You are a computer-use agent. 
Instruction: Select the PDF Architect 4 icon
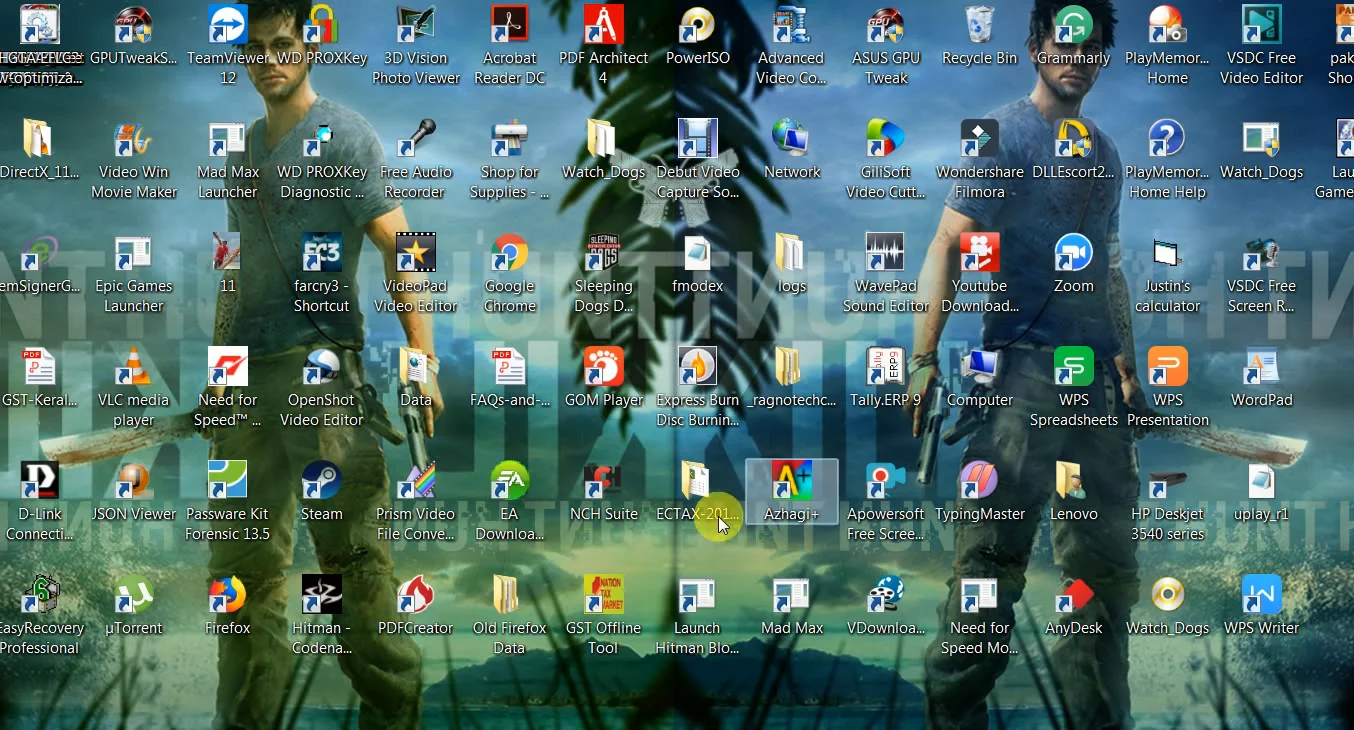point(604,25)
